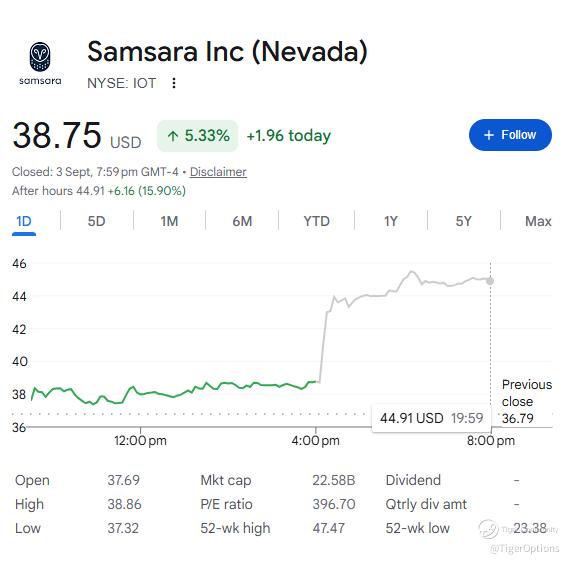Show the Max time range chart
The height and width of the screenshot is (561, 570).
(x=538, y=221)
